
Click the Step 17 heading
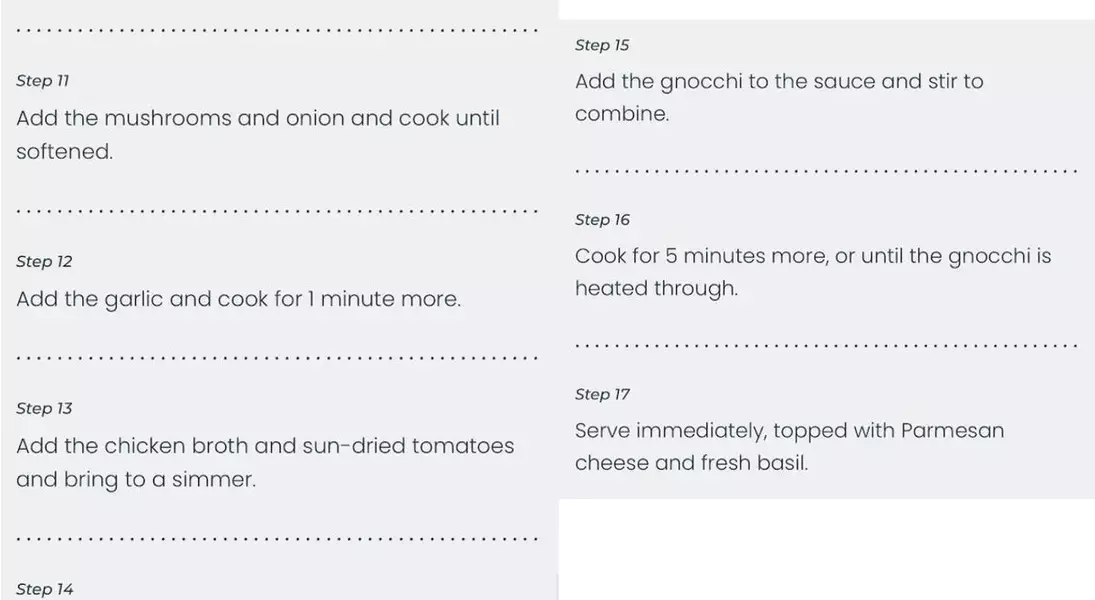tap(602, 395)
